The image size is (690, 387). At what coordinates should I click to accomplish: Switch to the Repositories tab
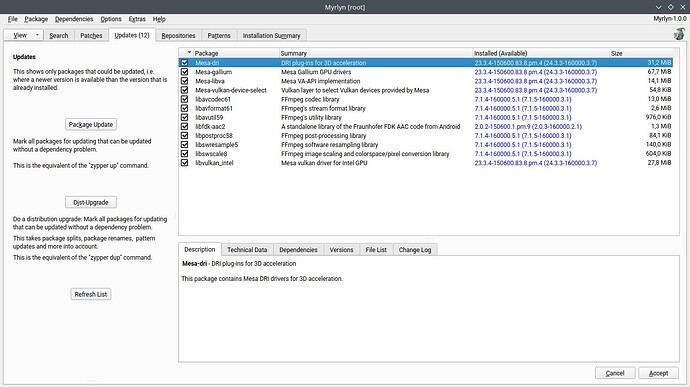(x=178, y=36)
